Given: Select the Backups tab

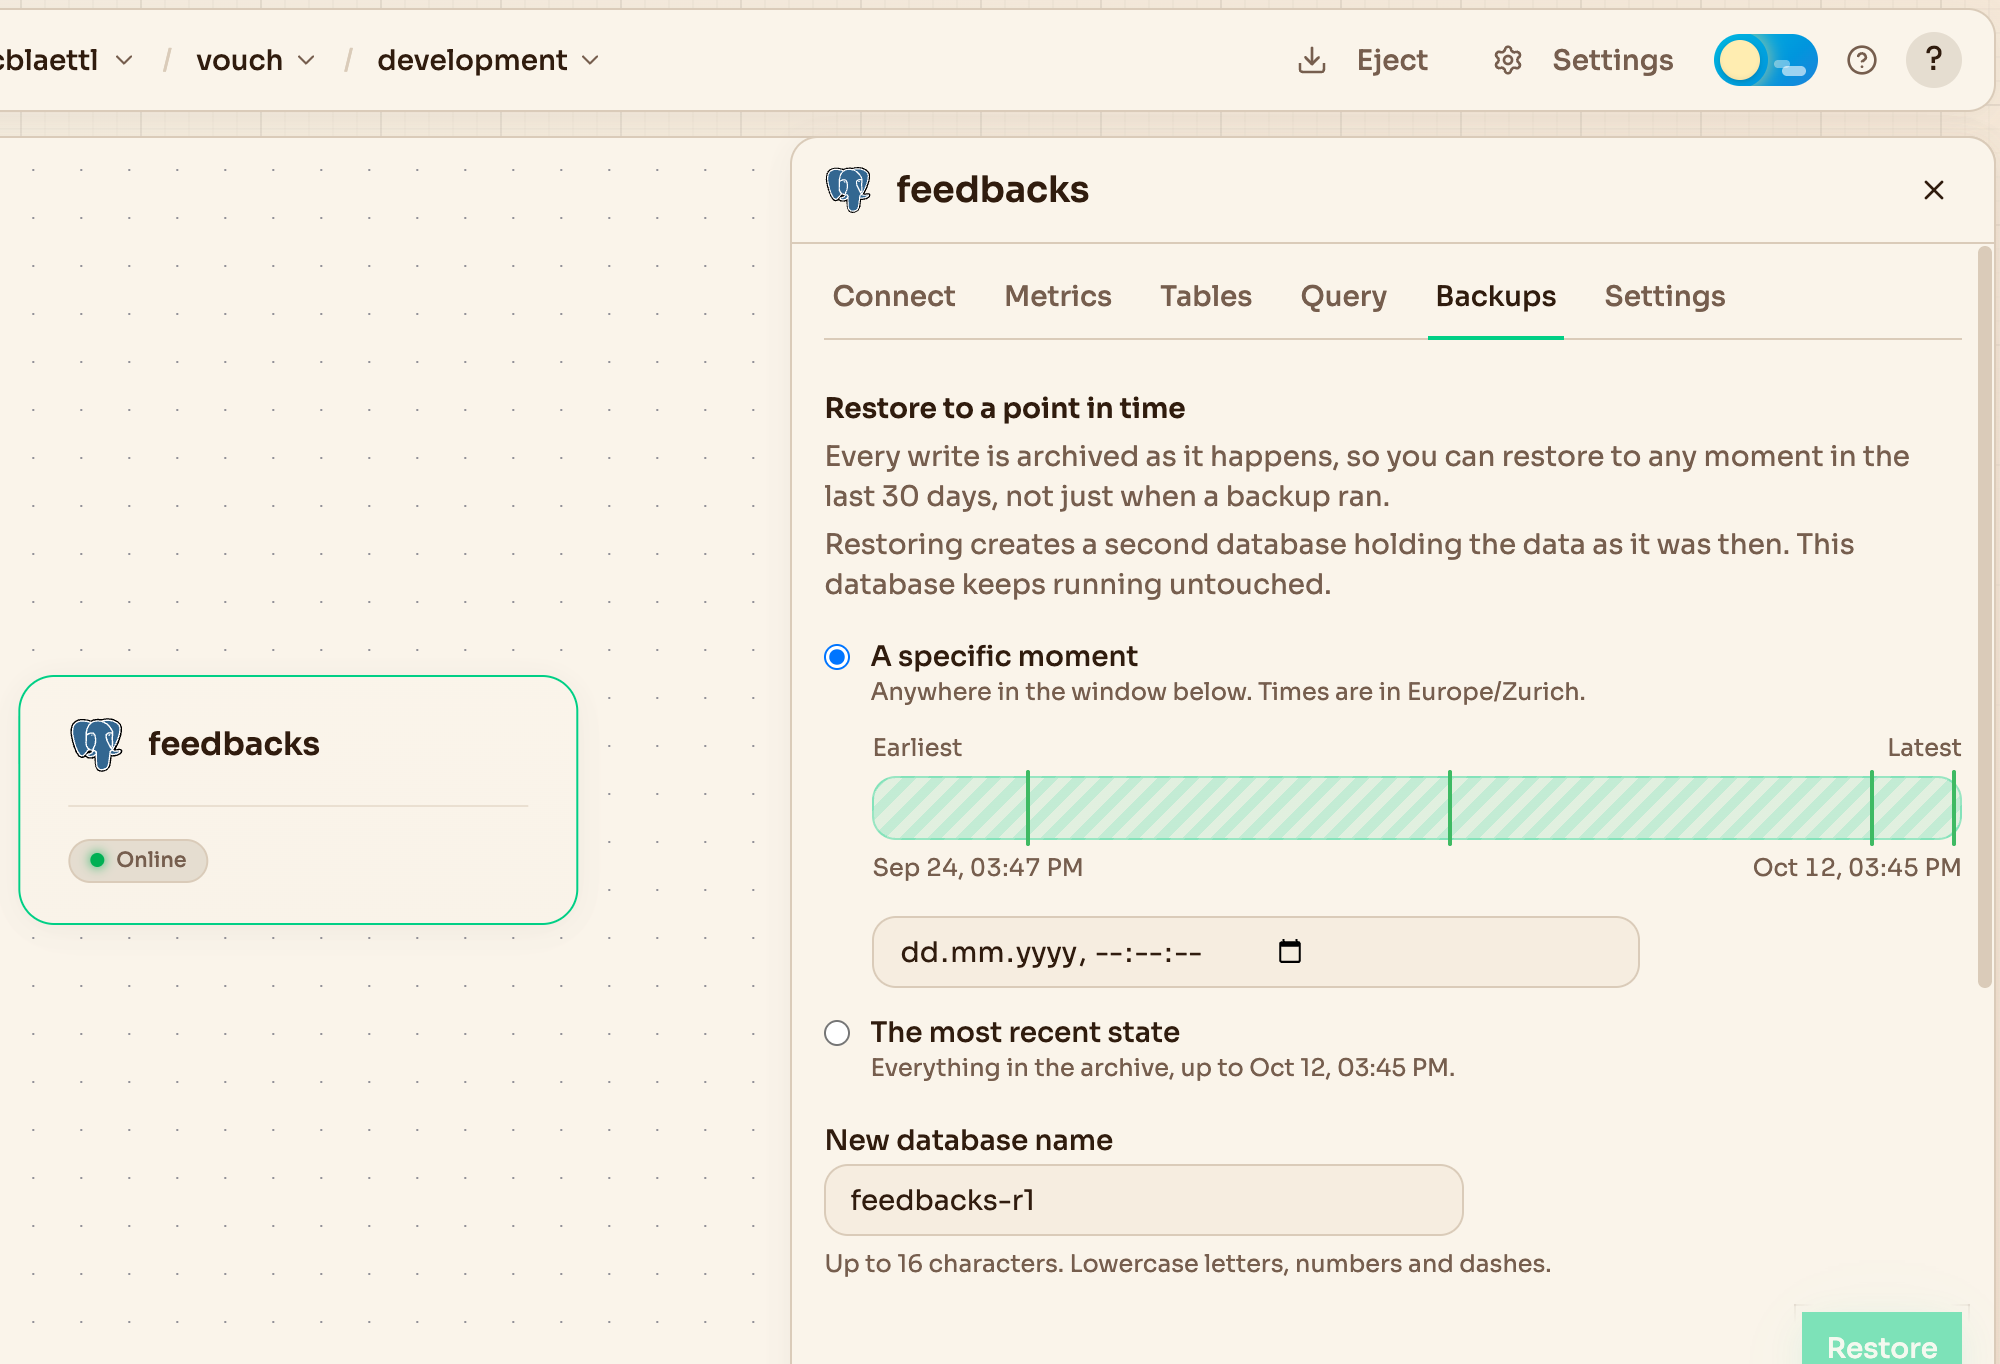Looking at the screenshot, I should pos(1496,296).
